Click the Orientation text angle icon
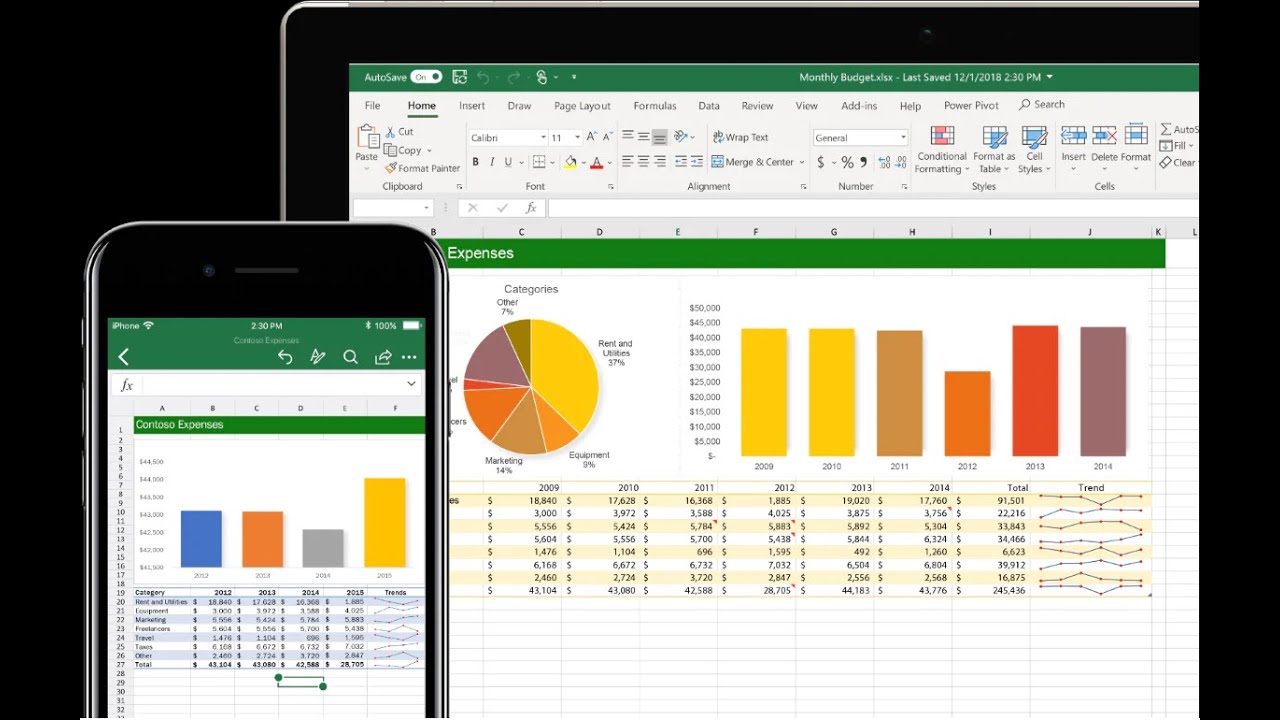Screen dimensions: 1280x720 [x=682, y=137]
